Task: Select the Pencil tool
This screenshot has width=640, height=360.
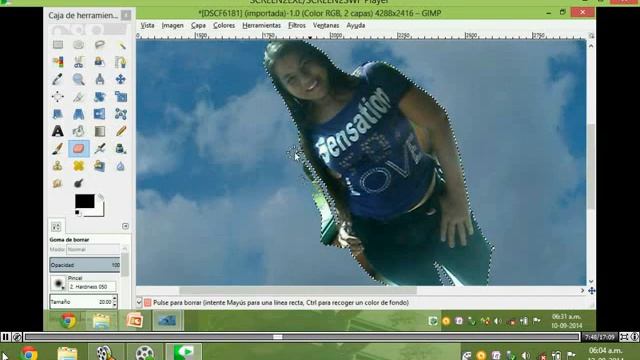Action: pos(121,131)
